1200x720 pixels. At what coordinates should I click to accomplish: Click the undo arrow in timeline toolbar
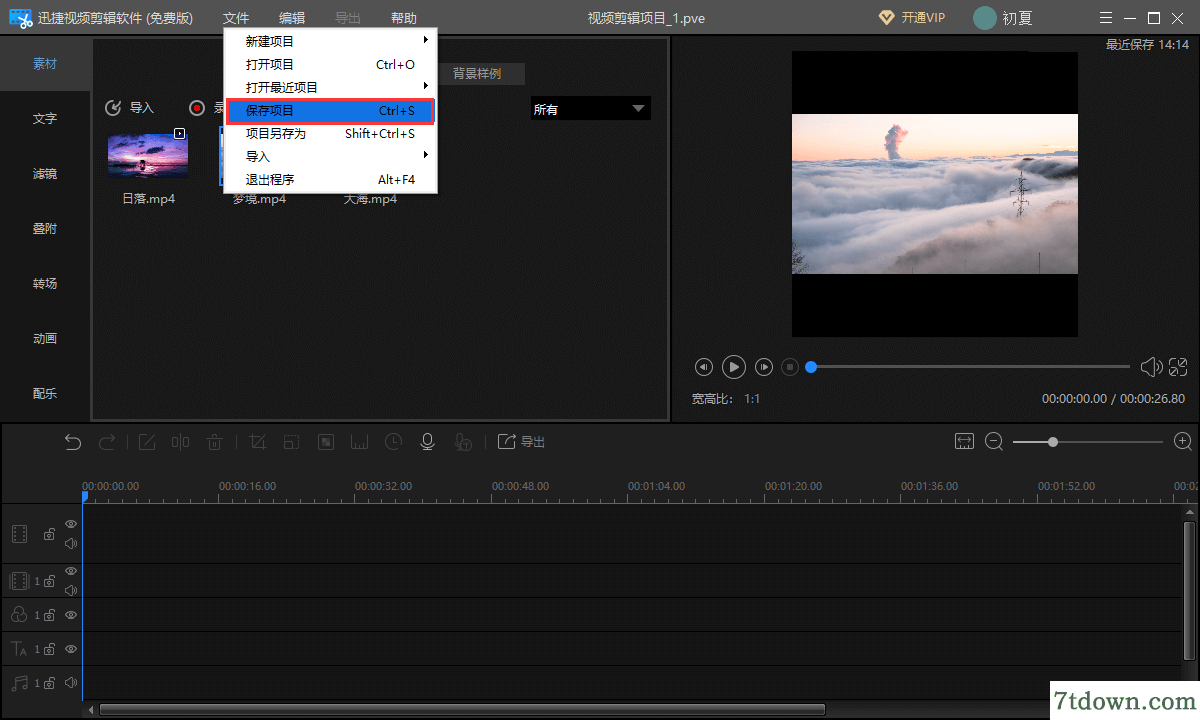[x=73, y=442]
